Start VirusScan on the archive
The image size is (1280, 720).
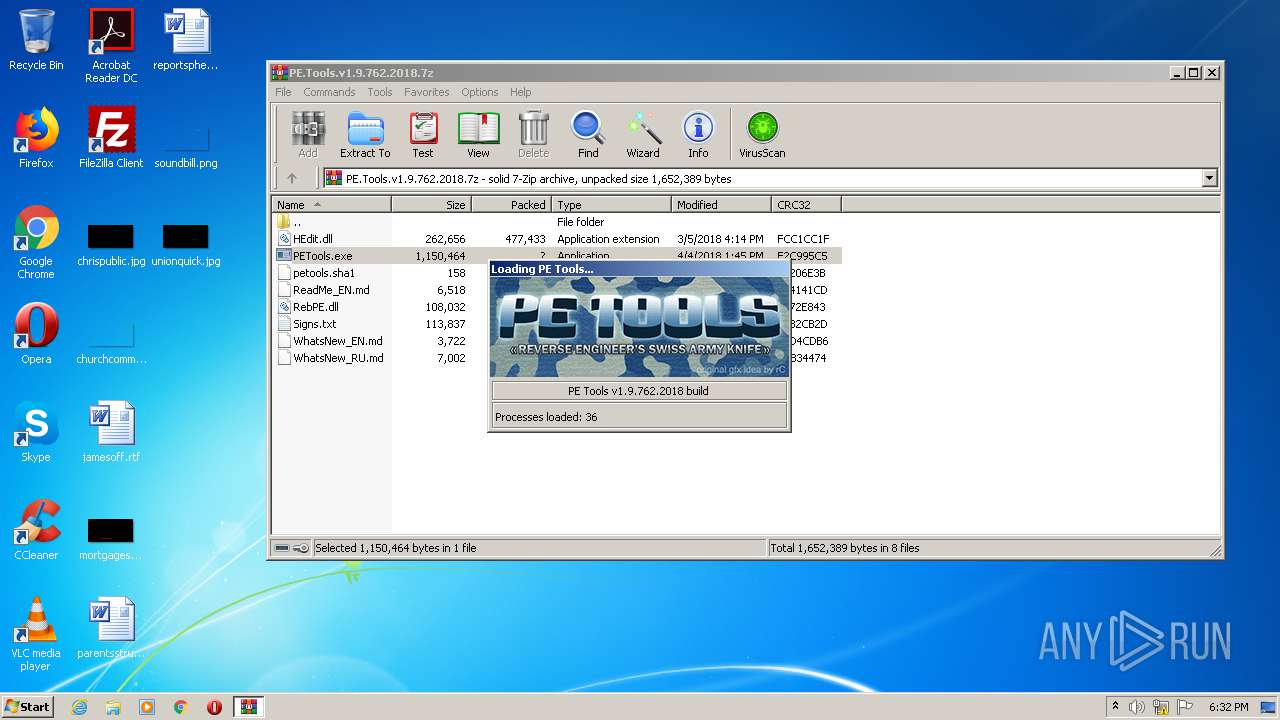762,134
